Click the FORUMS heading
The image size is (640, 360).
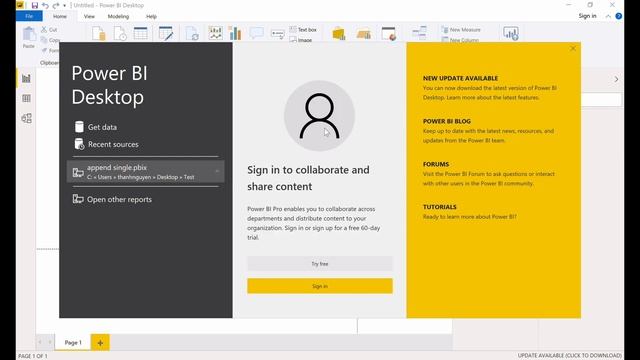click(x=436, y=164)
